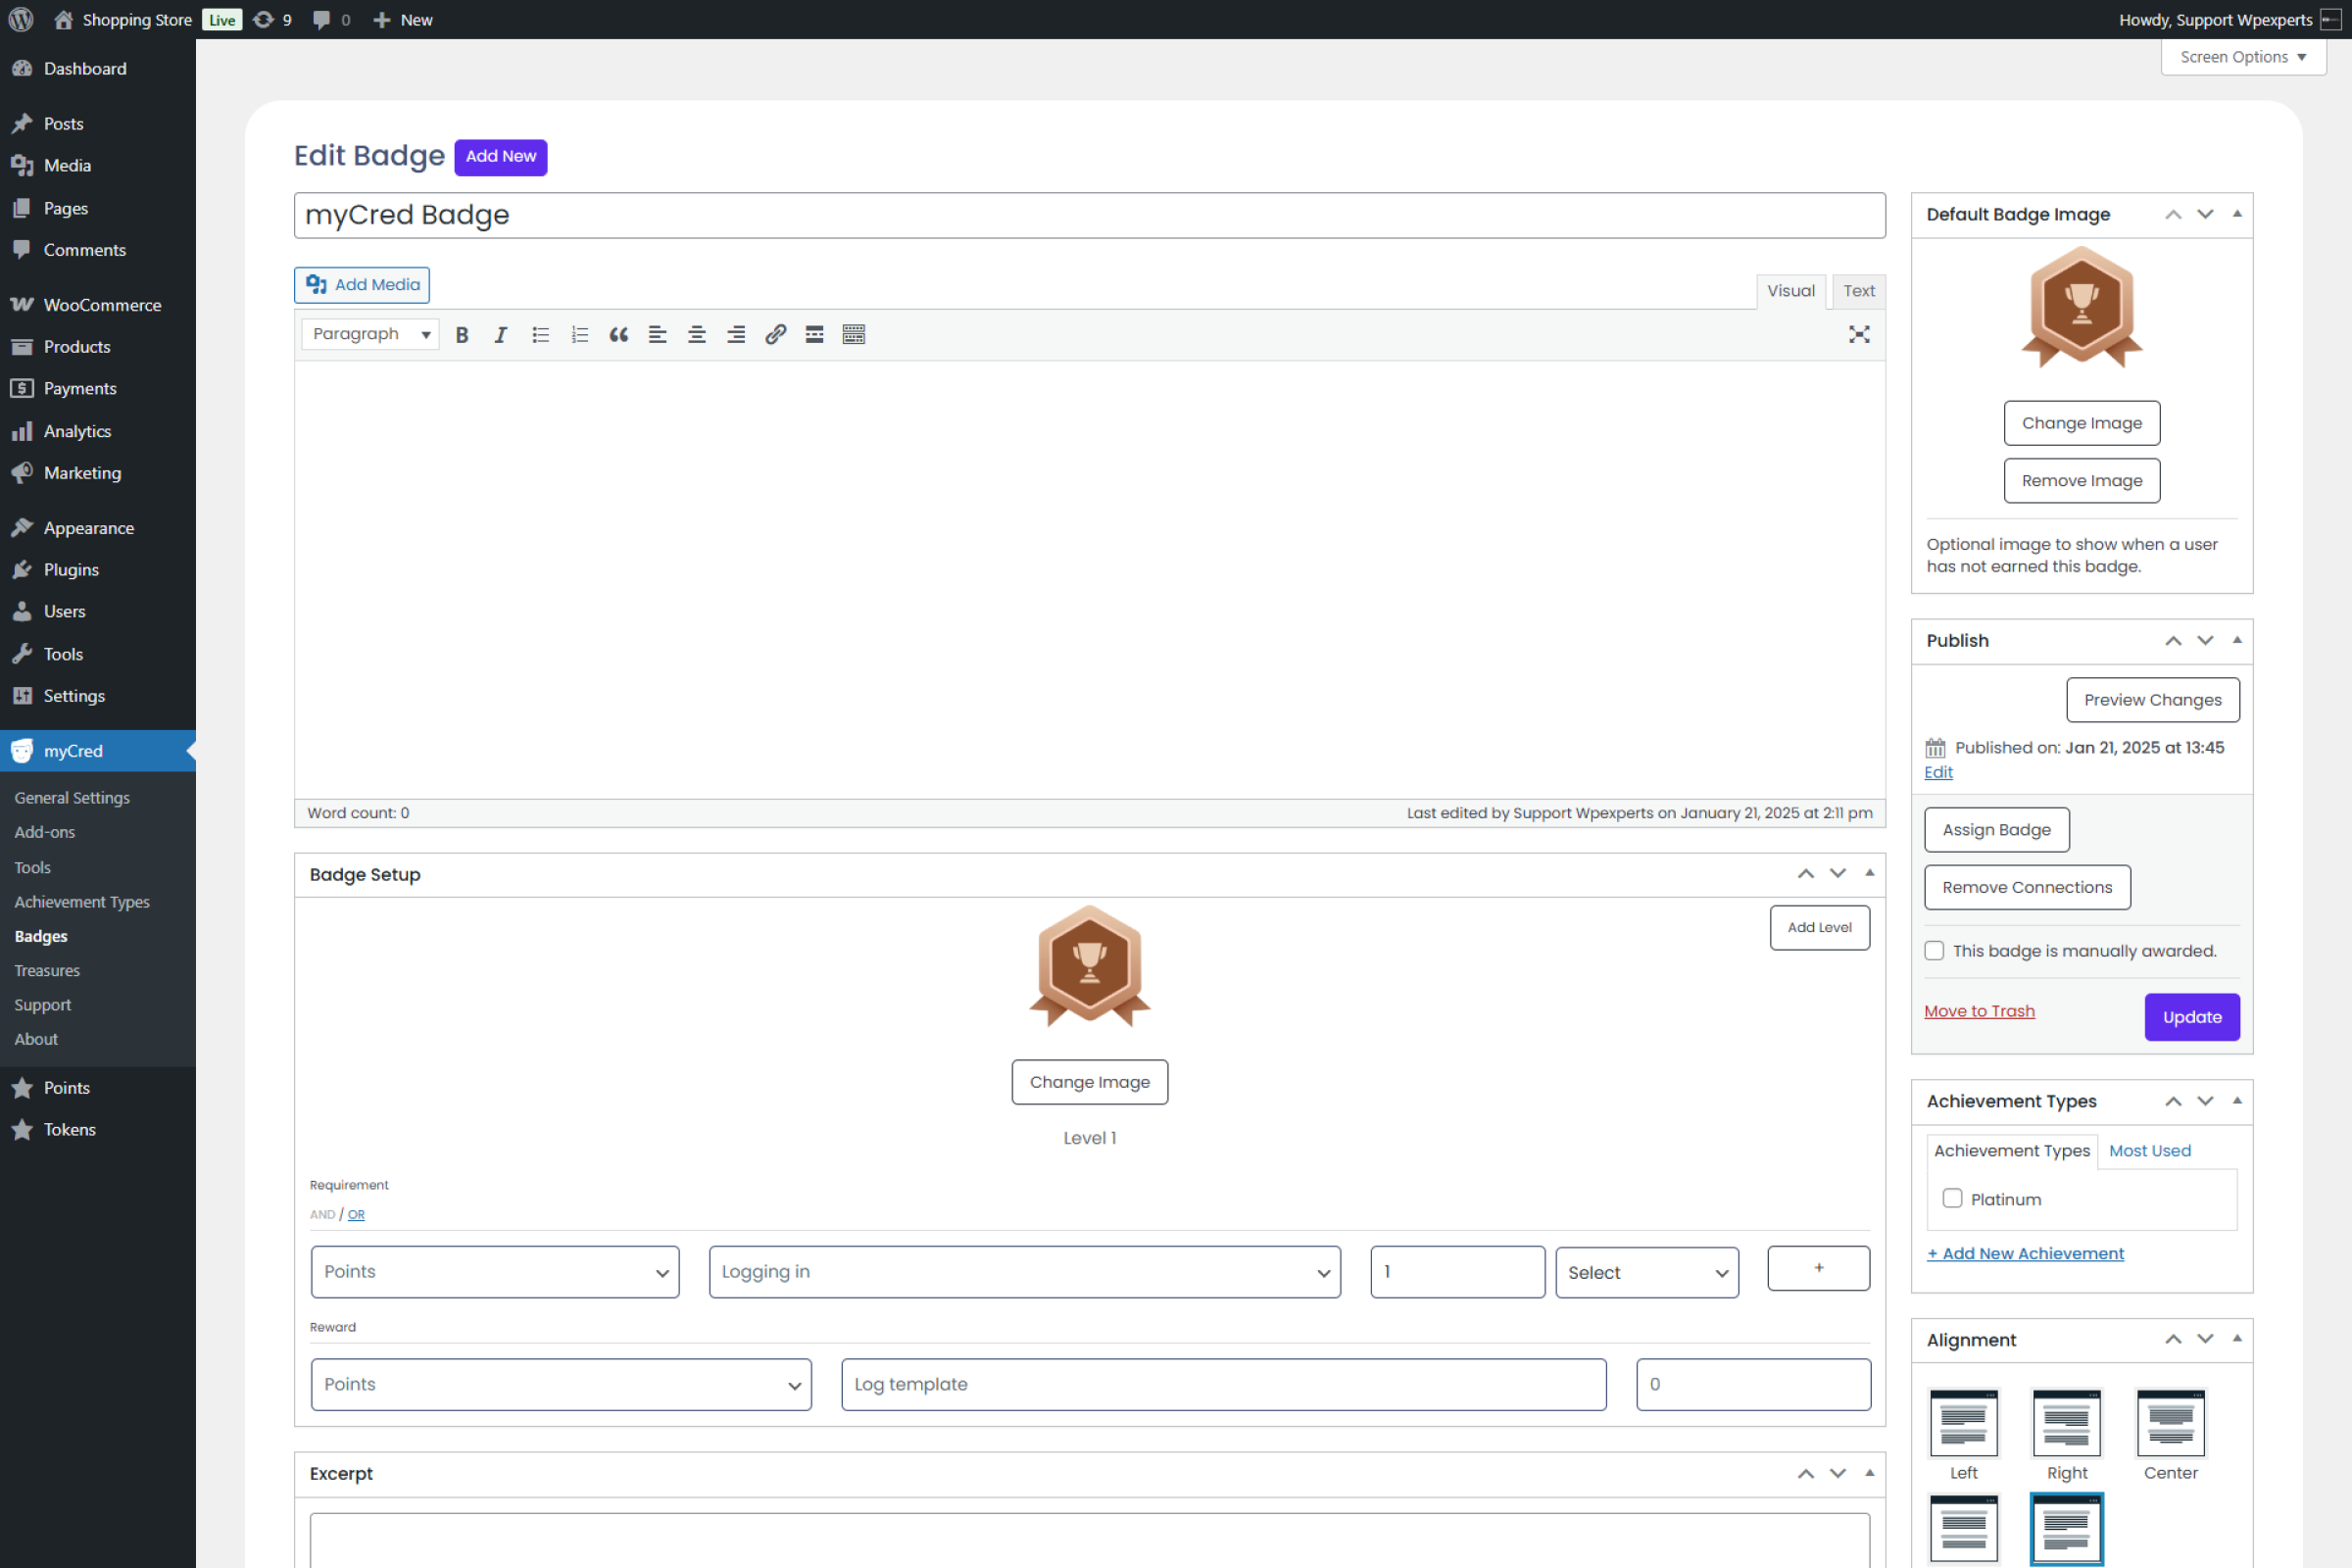Expand the Screen Options panel

tap(2242, 57)
